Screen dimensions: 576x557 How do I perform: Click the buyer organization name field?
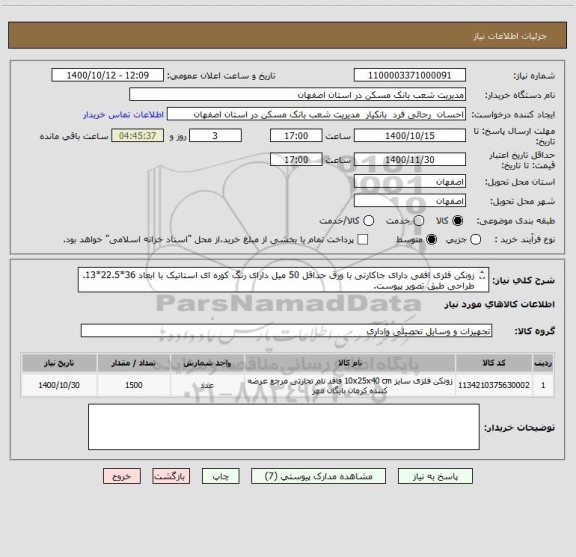click(298, 95)
